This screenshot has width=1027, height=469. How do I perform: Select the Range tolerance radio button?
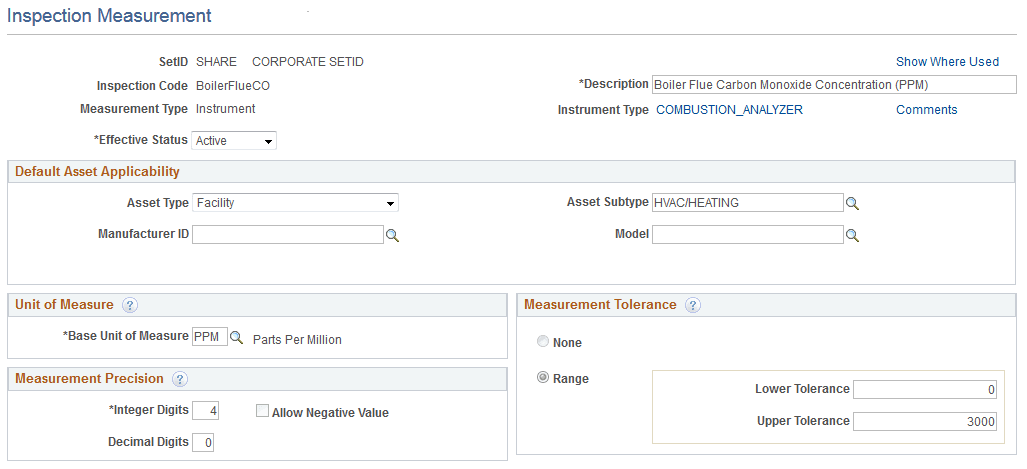pyautogui.click(x=543, y=378)
